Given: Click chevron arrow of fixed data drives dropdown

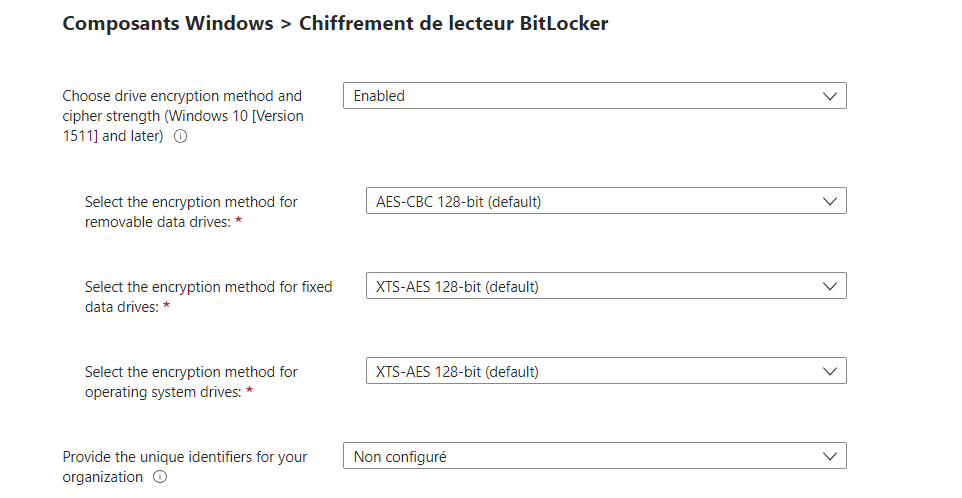Looking at the screenshot, I should (829, 286).
